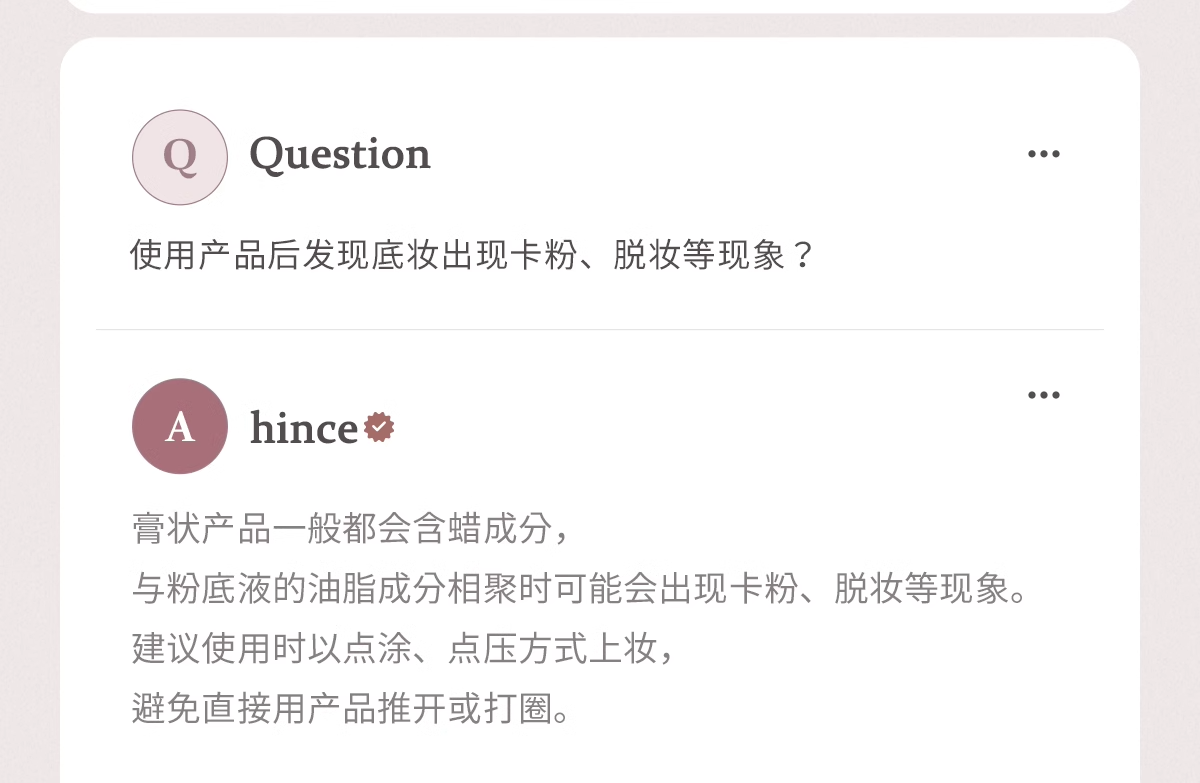Click the answer line starting with 避免直接
This screenshot has height=783, width=1200.
pos(351,709)
